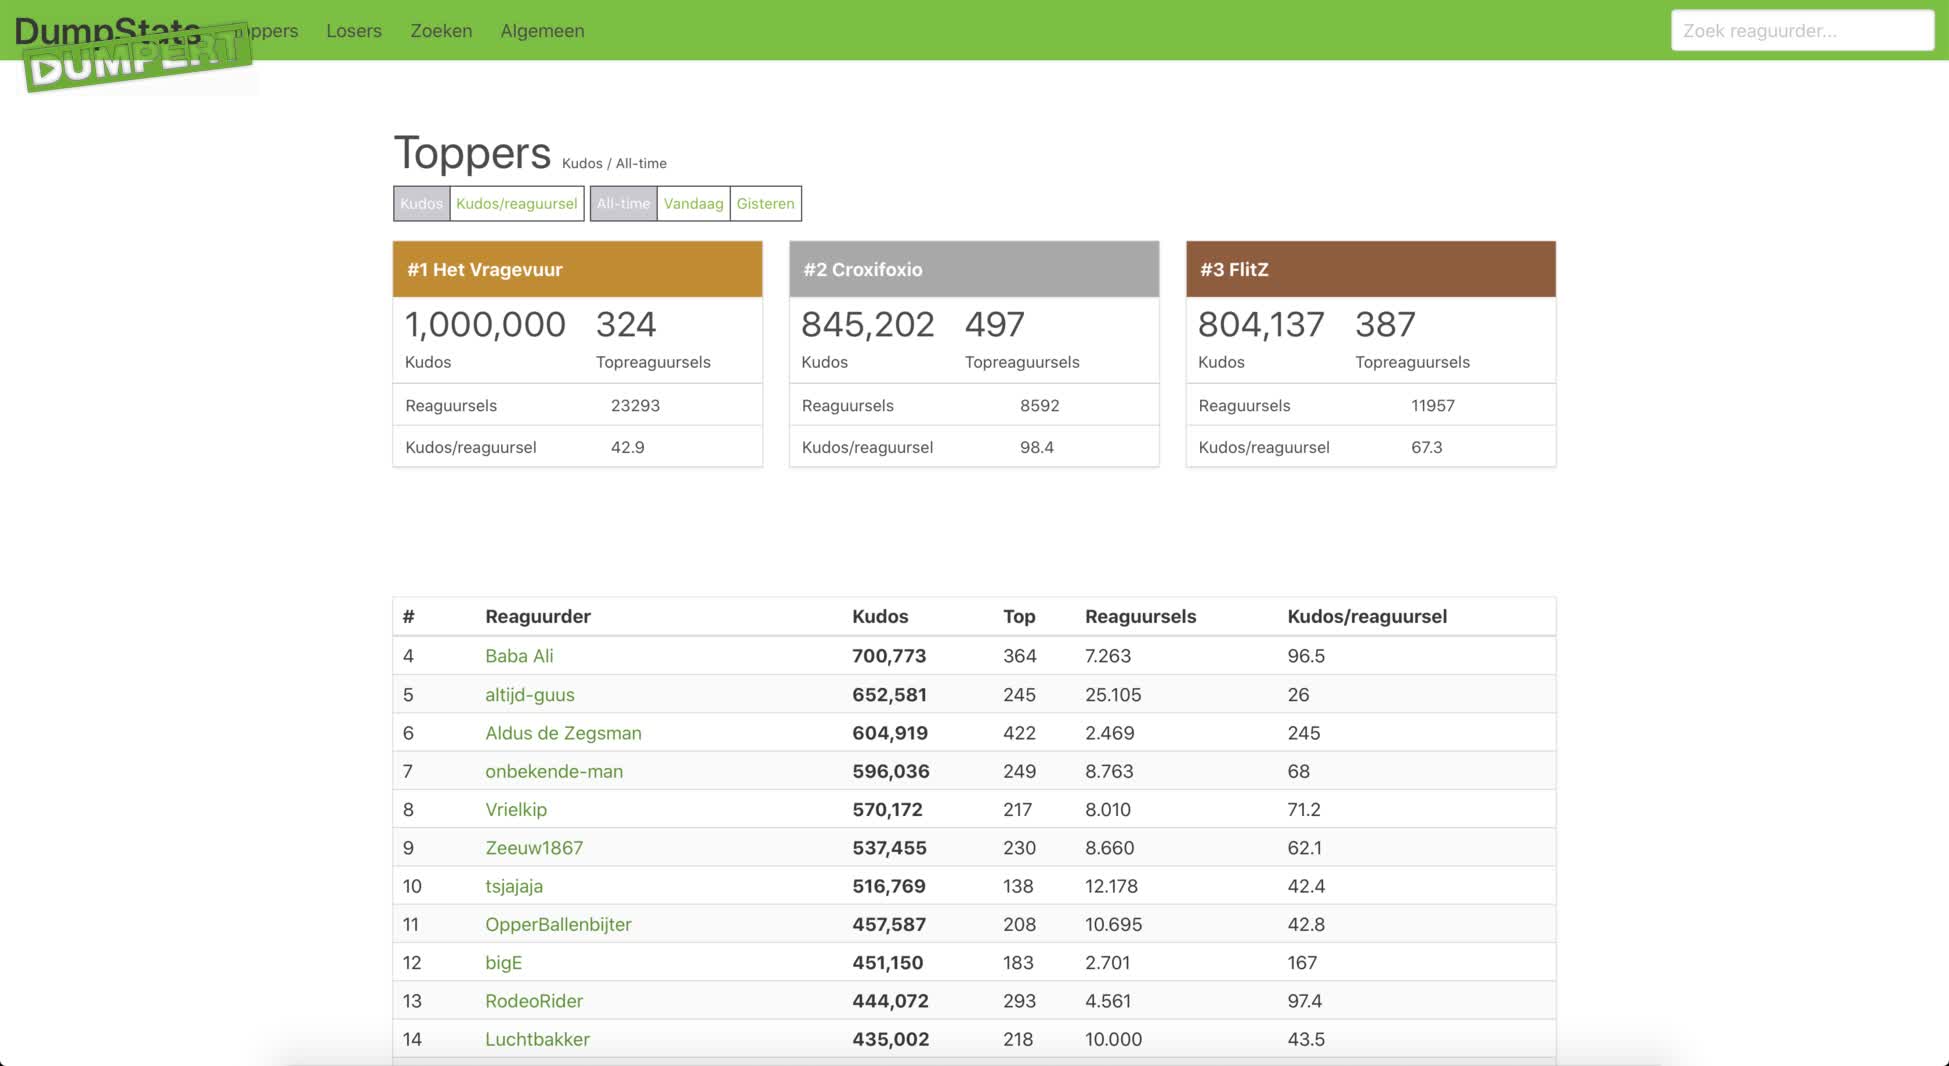Select the All-time period filter
This screenshot has width=1949, height=1066.
point(623,204)
